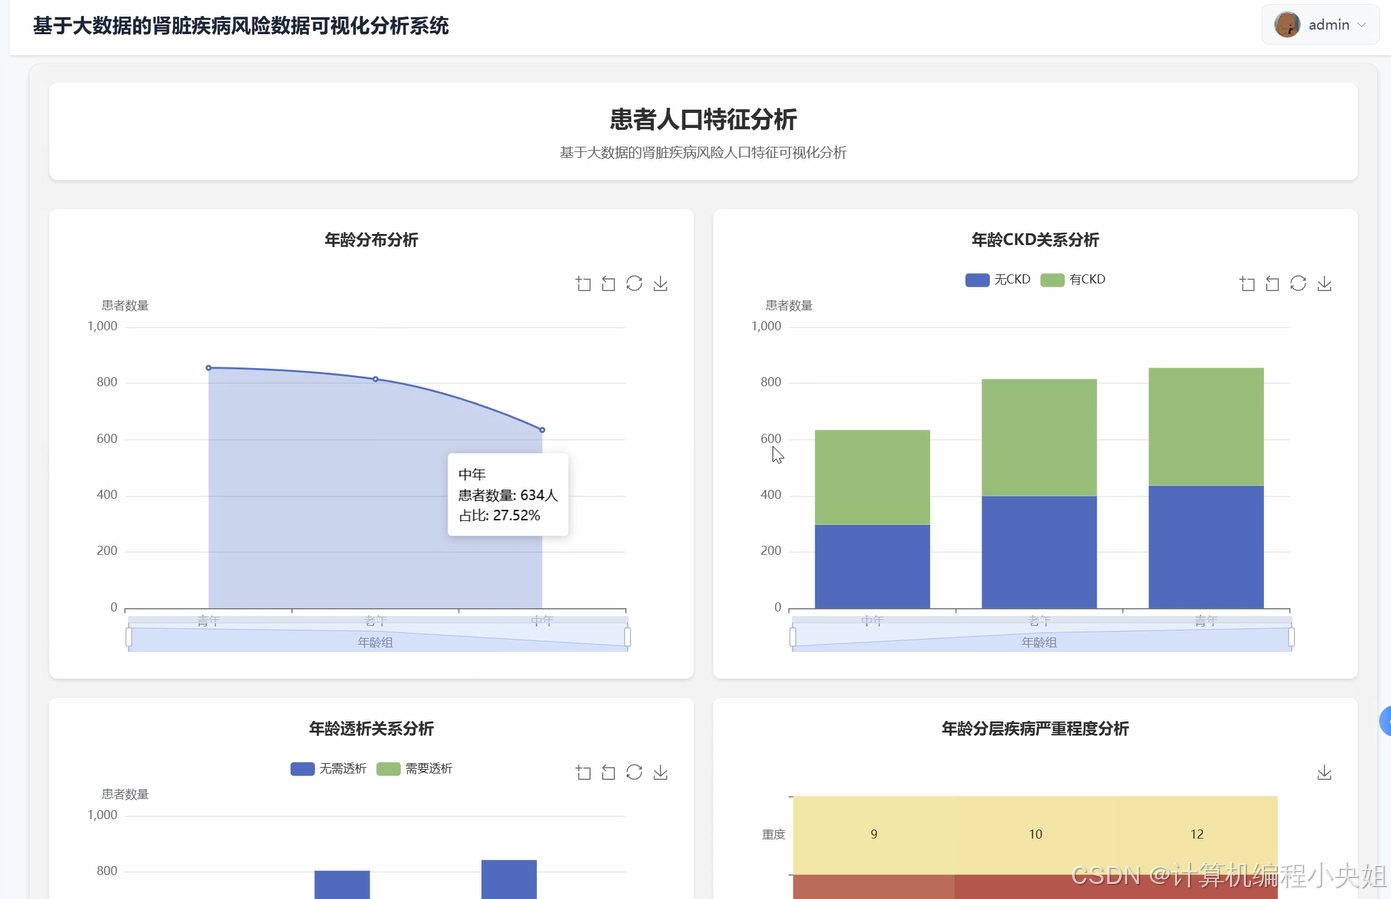Select area zoom on 年龄CKD关系分析 chart
This screenshot has height=899, width=1391.
tap(1247, 283)
